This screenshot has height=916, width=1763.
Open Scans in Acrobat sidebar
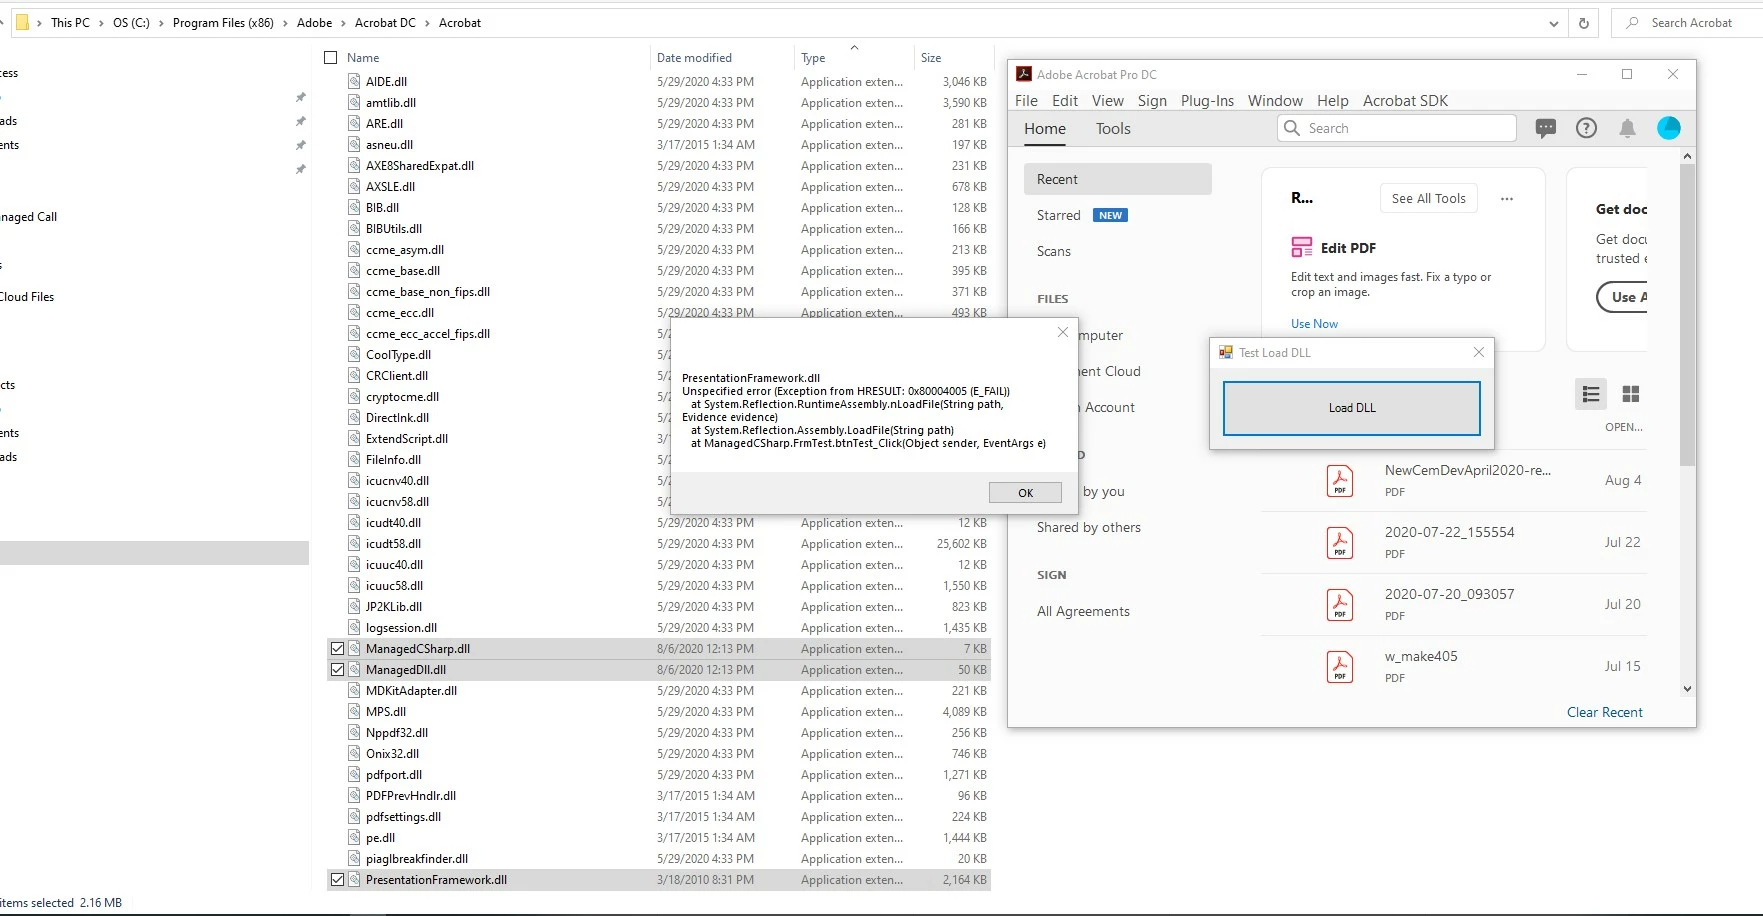[1053, 251]
